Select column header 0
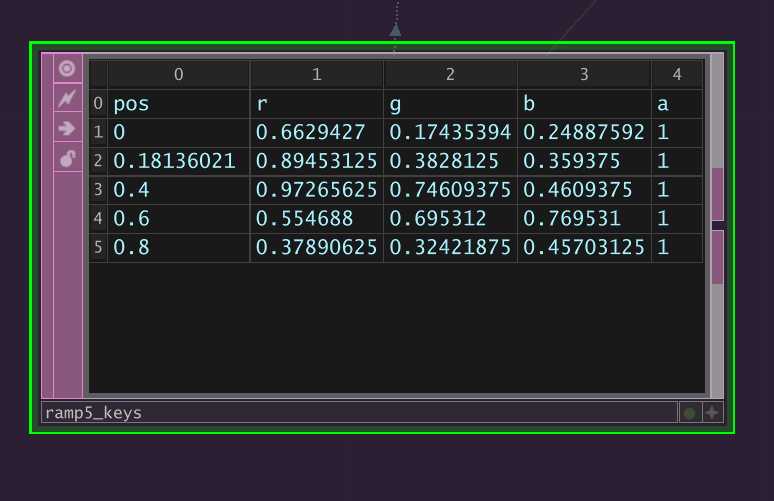The image size is (774, 501). [x=178, y=75]
